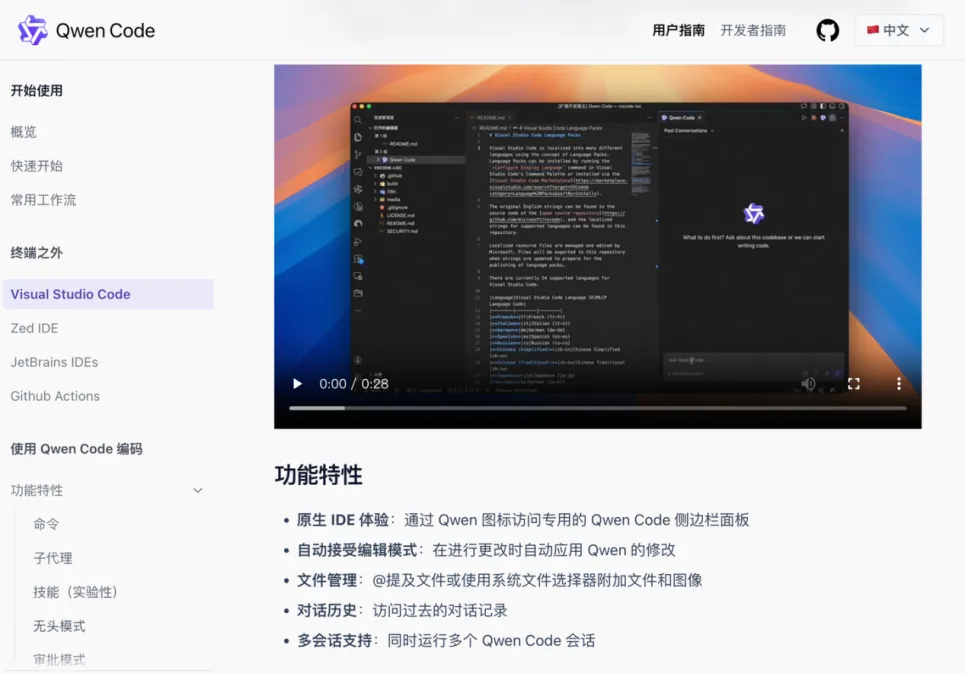Viewport: 965px width, 674px height.
Task: Click the Qwen Code logo icon
Action: (x=32, y=30)
